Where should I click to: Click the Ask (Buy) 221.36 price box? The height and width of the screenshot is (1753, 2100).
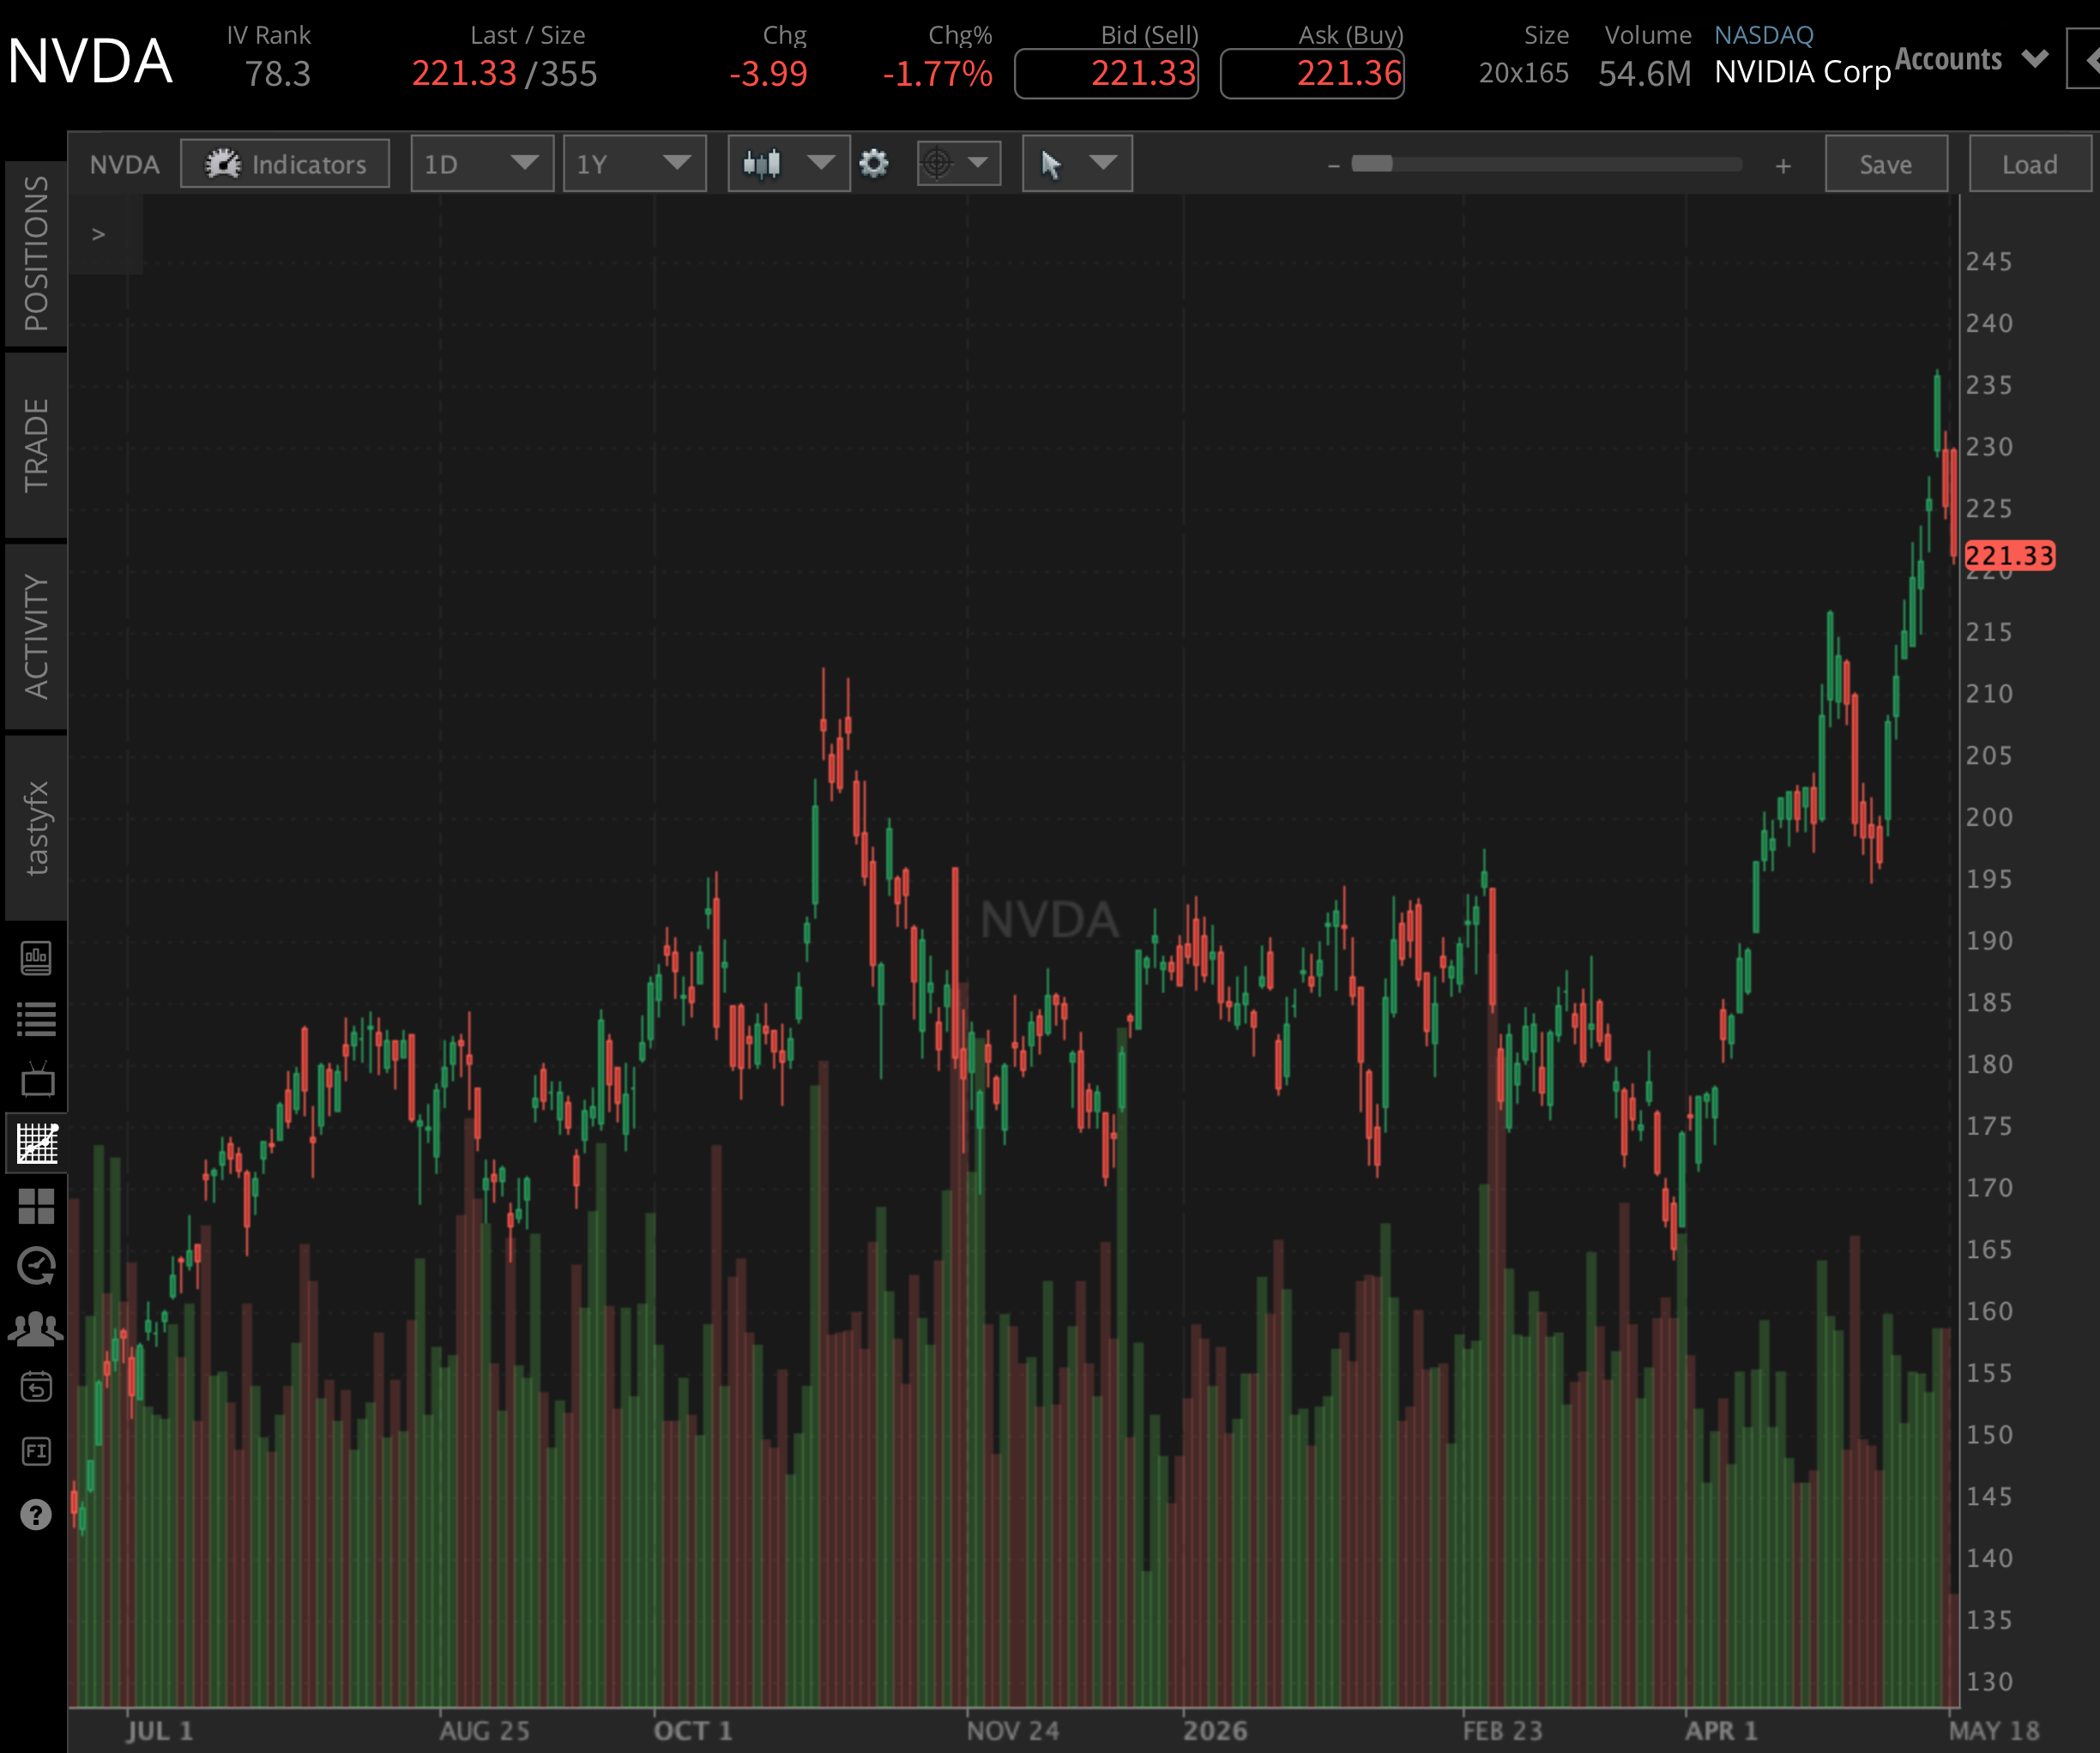tap(1313, 74)
